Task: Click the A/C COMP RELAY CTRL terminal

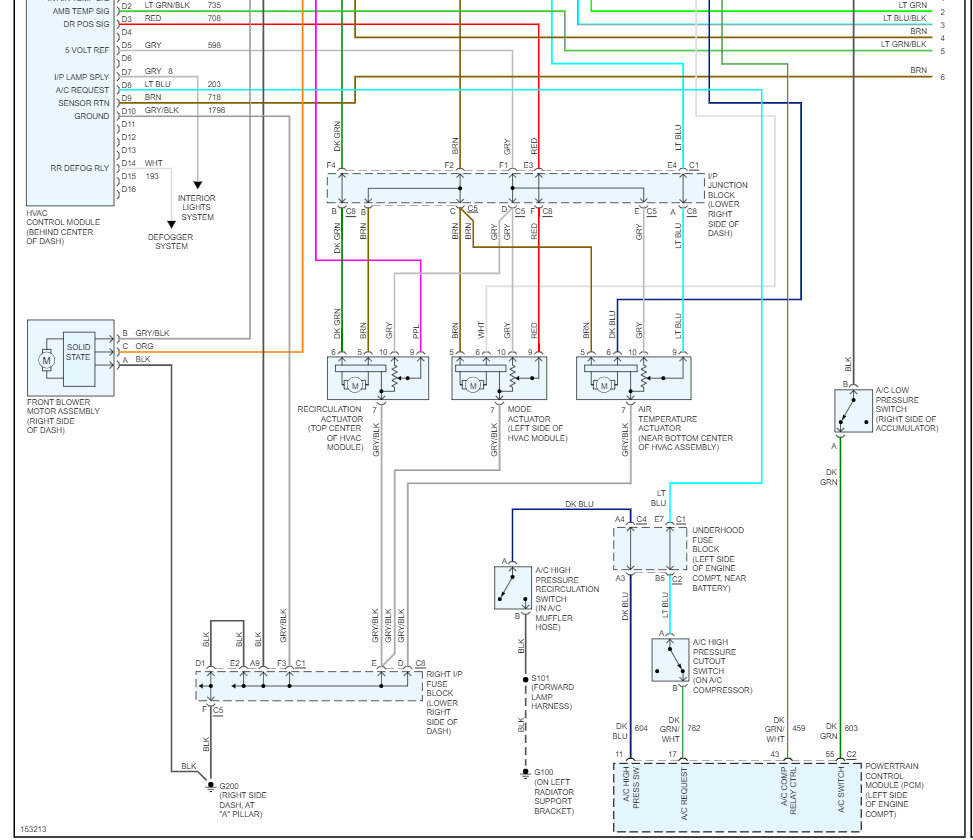Action: click(789, 792)
